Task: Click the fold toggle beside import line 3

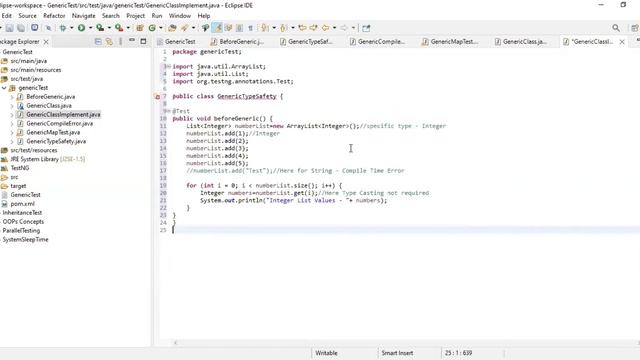Action: pyautogui.click(x=168, y=67)
